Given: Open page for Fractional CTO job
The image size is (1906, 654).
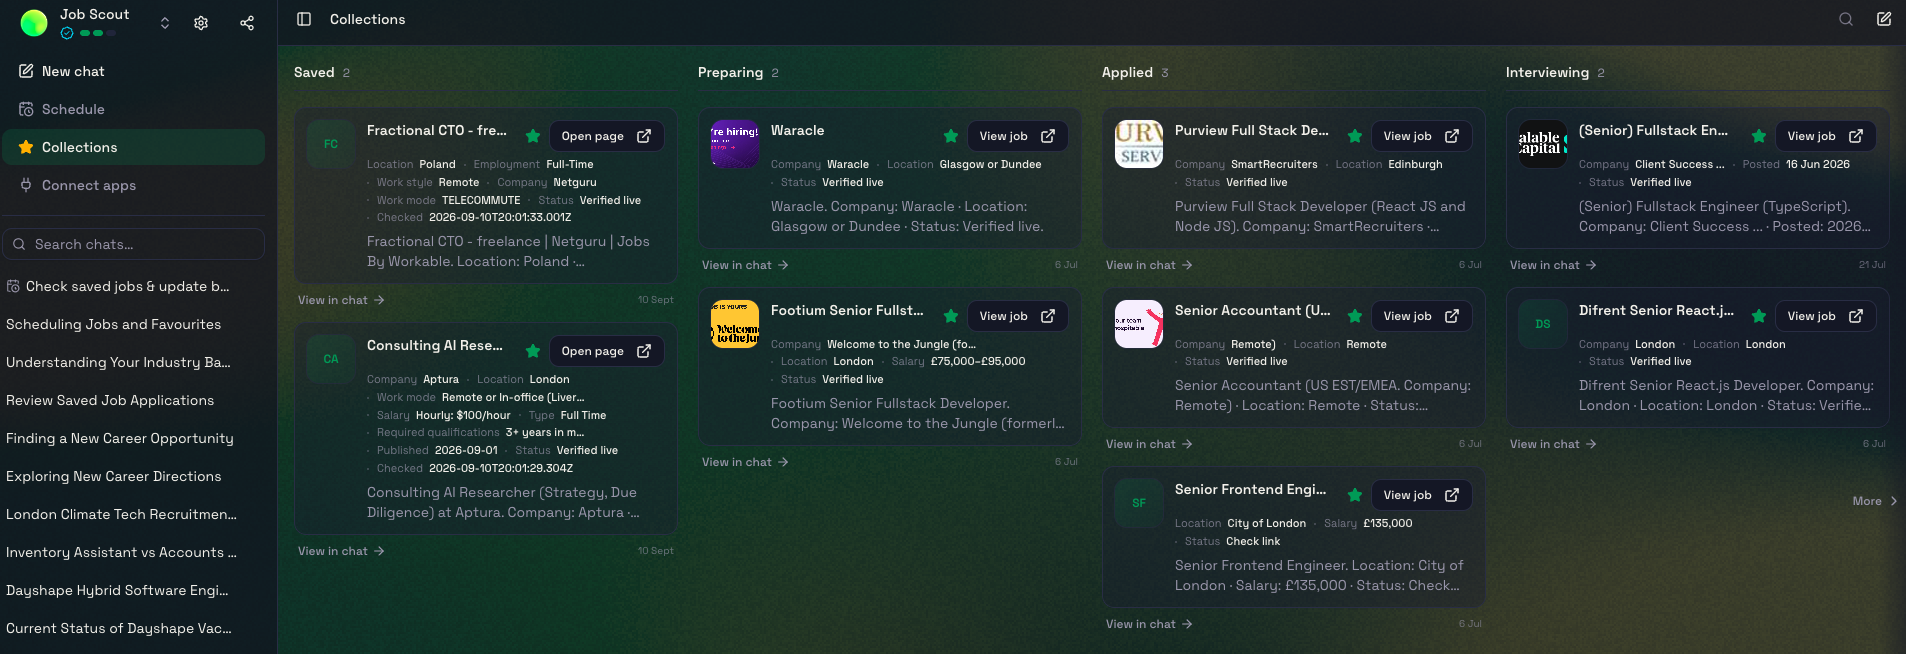Looking at the screenshot, I should [x=607, y=136].
